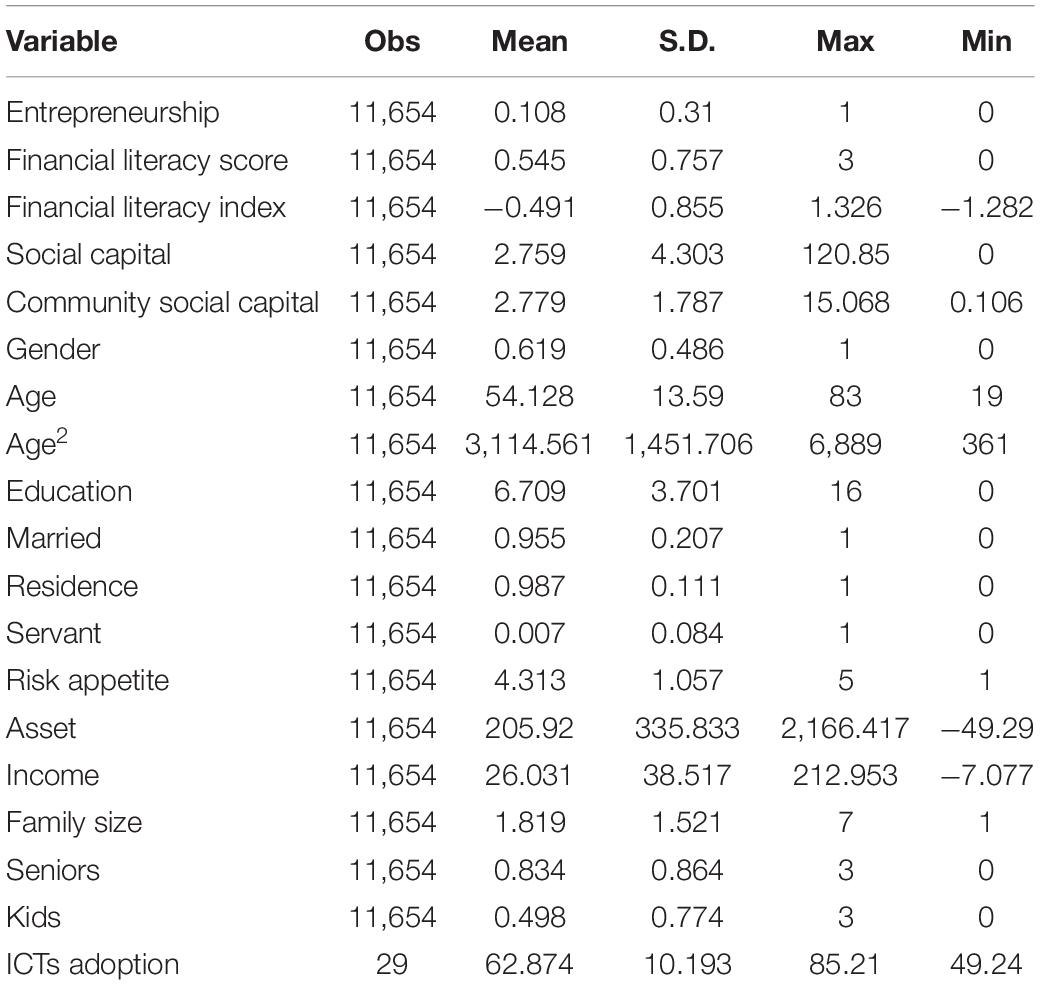The height and width of the screenshot is (985, 1040).
Task: Click the Risk appetite row label
Action: [x=88, y=681]
